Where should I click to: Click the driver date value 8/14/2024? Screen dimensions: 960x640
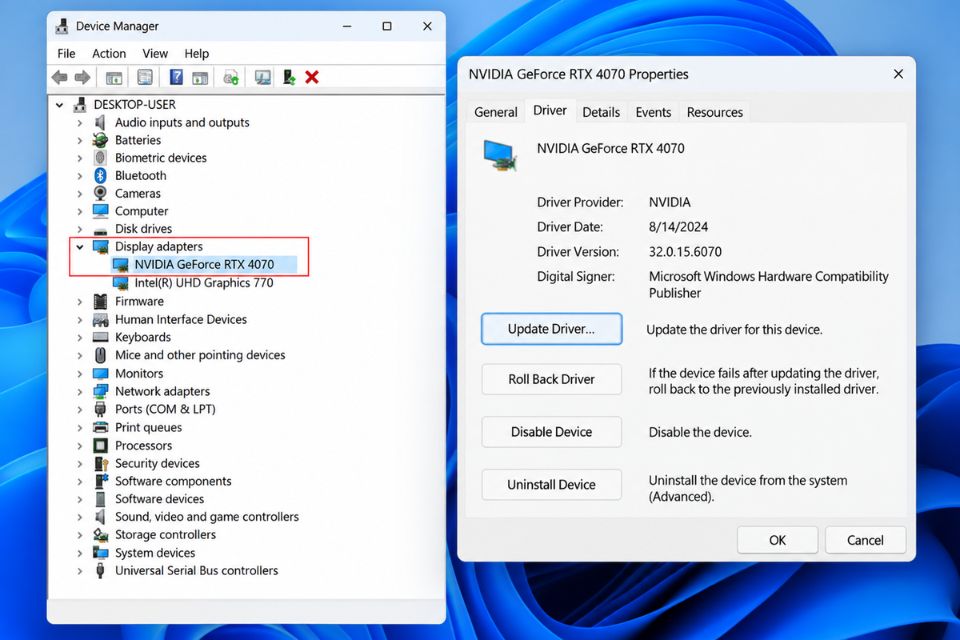(x=678, y=227)
